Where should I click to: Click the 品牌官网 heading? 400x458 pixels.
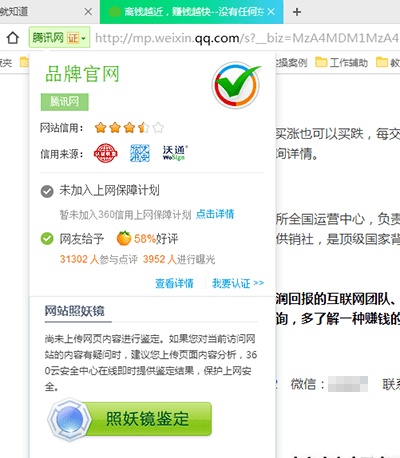pos(82,74)
